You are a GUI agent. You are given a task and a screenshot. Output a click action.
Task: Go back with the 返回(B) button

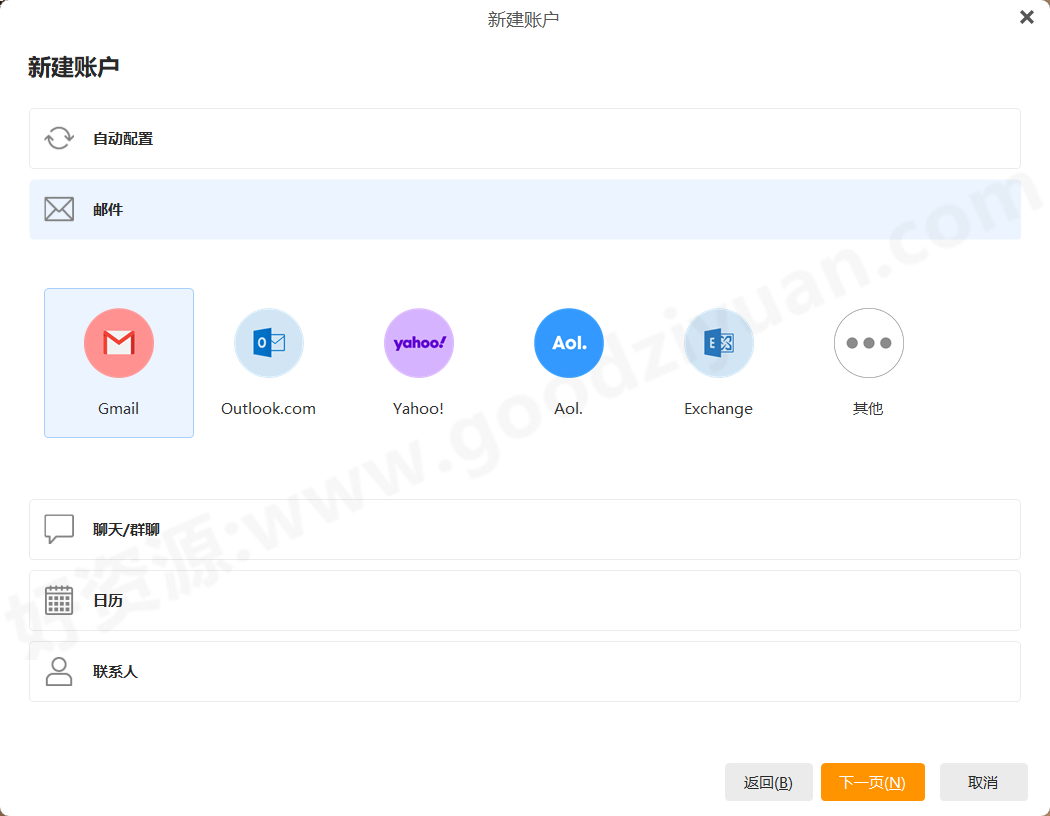[769, 782]
